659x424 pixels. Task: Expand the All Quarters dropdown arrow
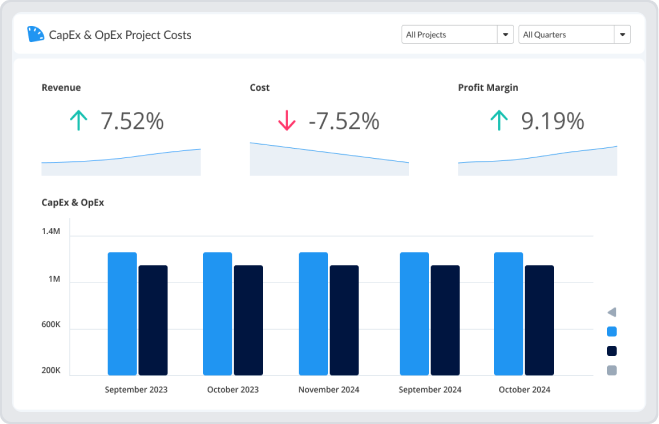pyautogui.click(x=622, y=34)
